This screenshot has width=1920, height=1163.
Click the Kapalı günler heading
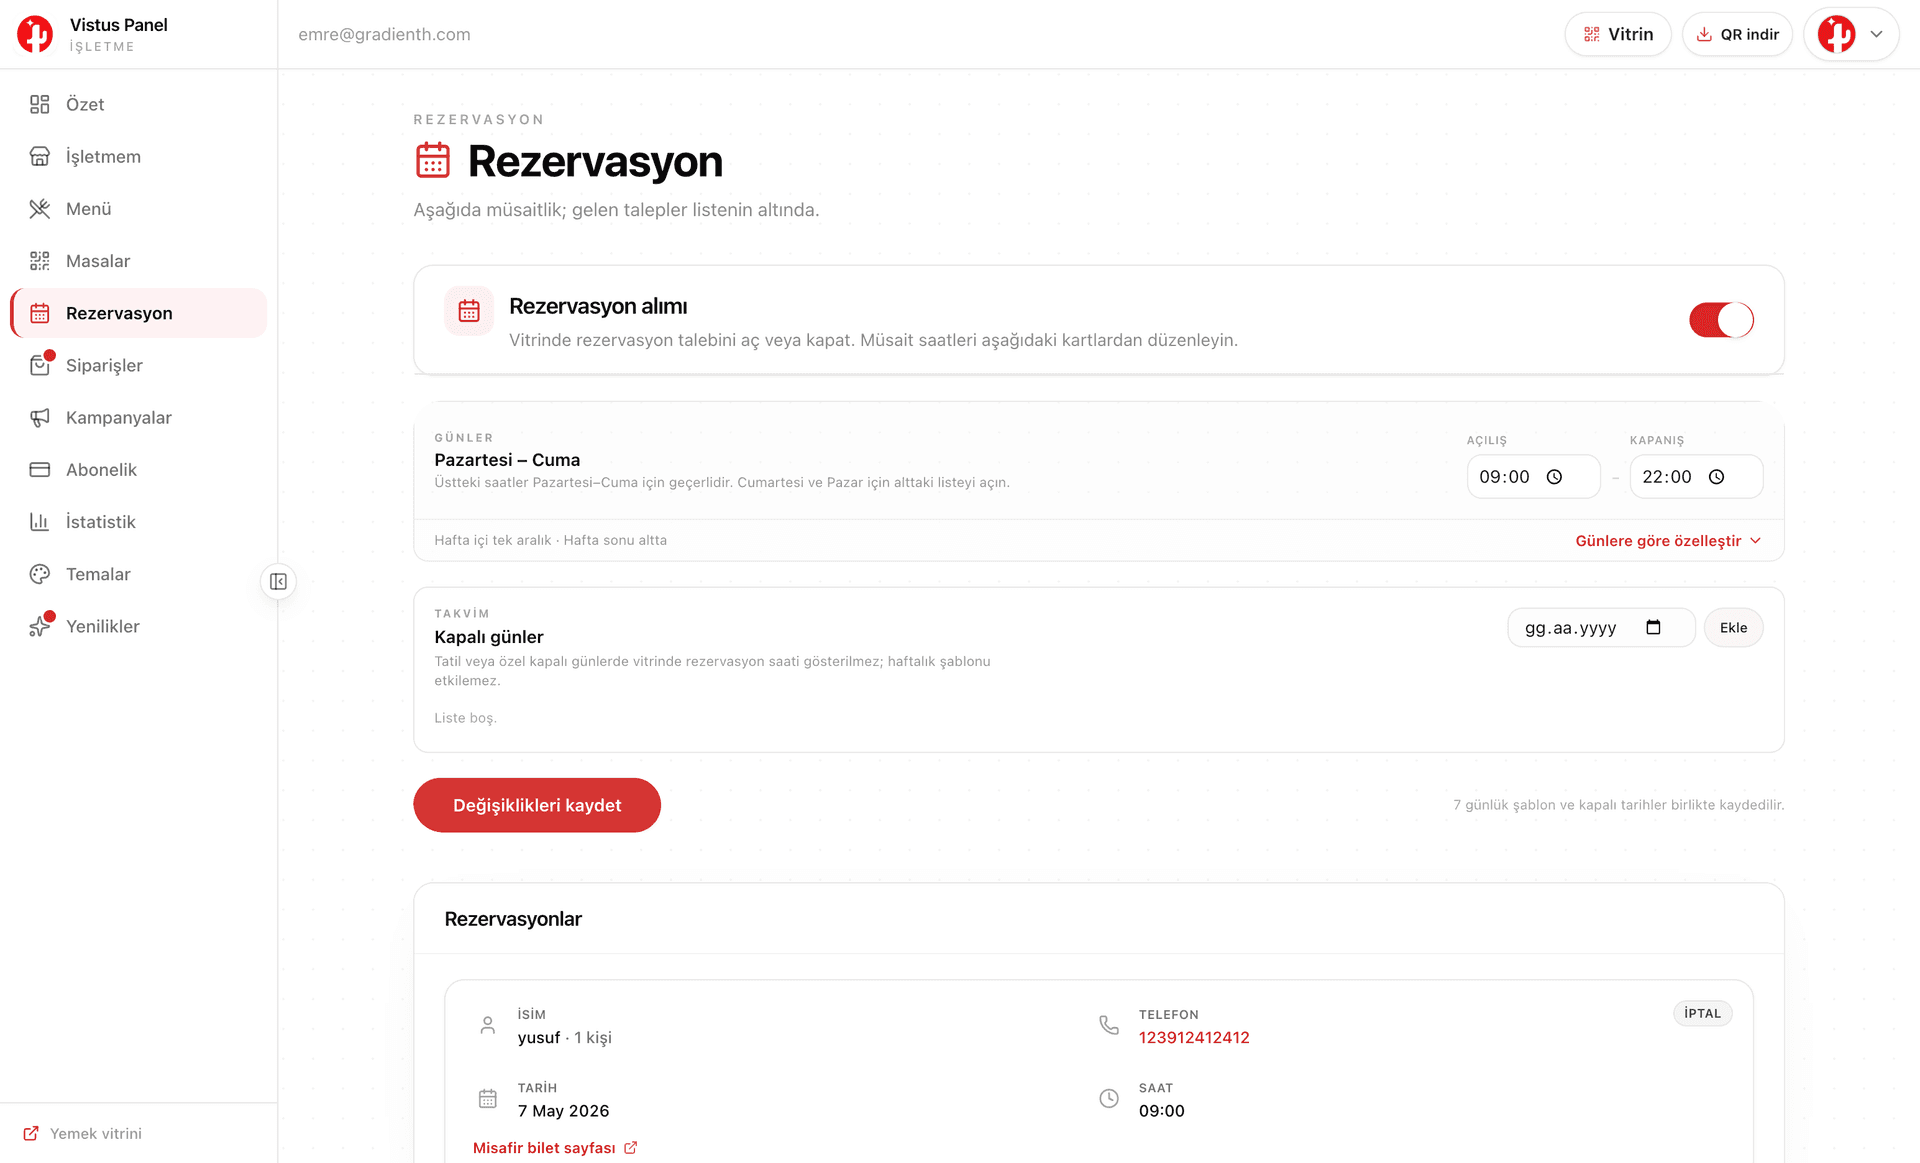[489, 637]
